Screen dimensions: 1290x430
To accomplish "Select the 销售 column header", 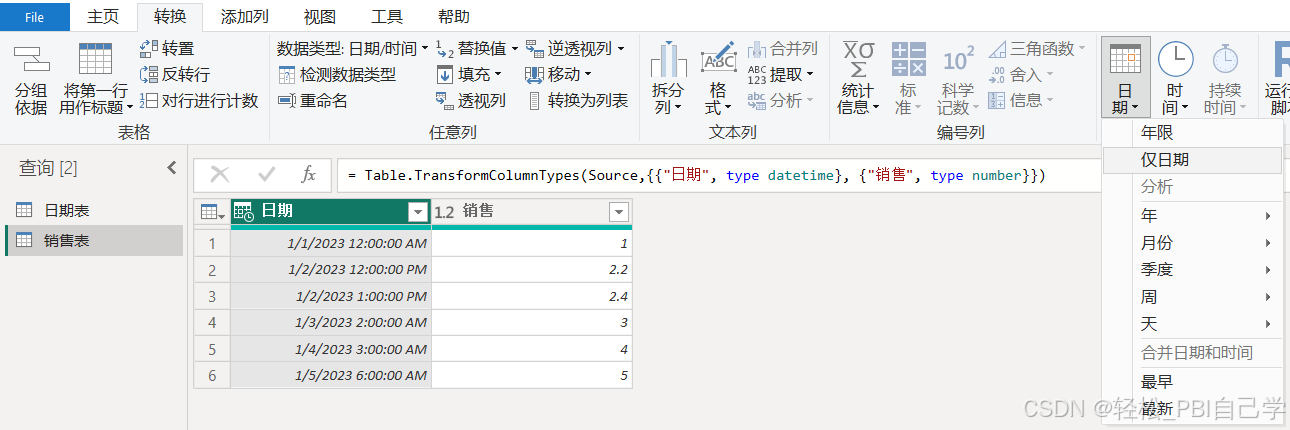I will pyautogui.click(x=532, y=212).
